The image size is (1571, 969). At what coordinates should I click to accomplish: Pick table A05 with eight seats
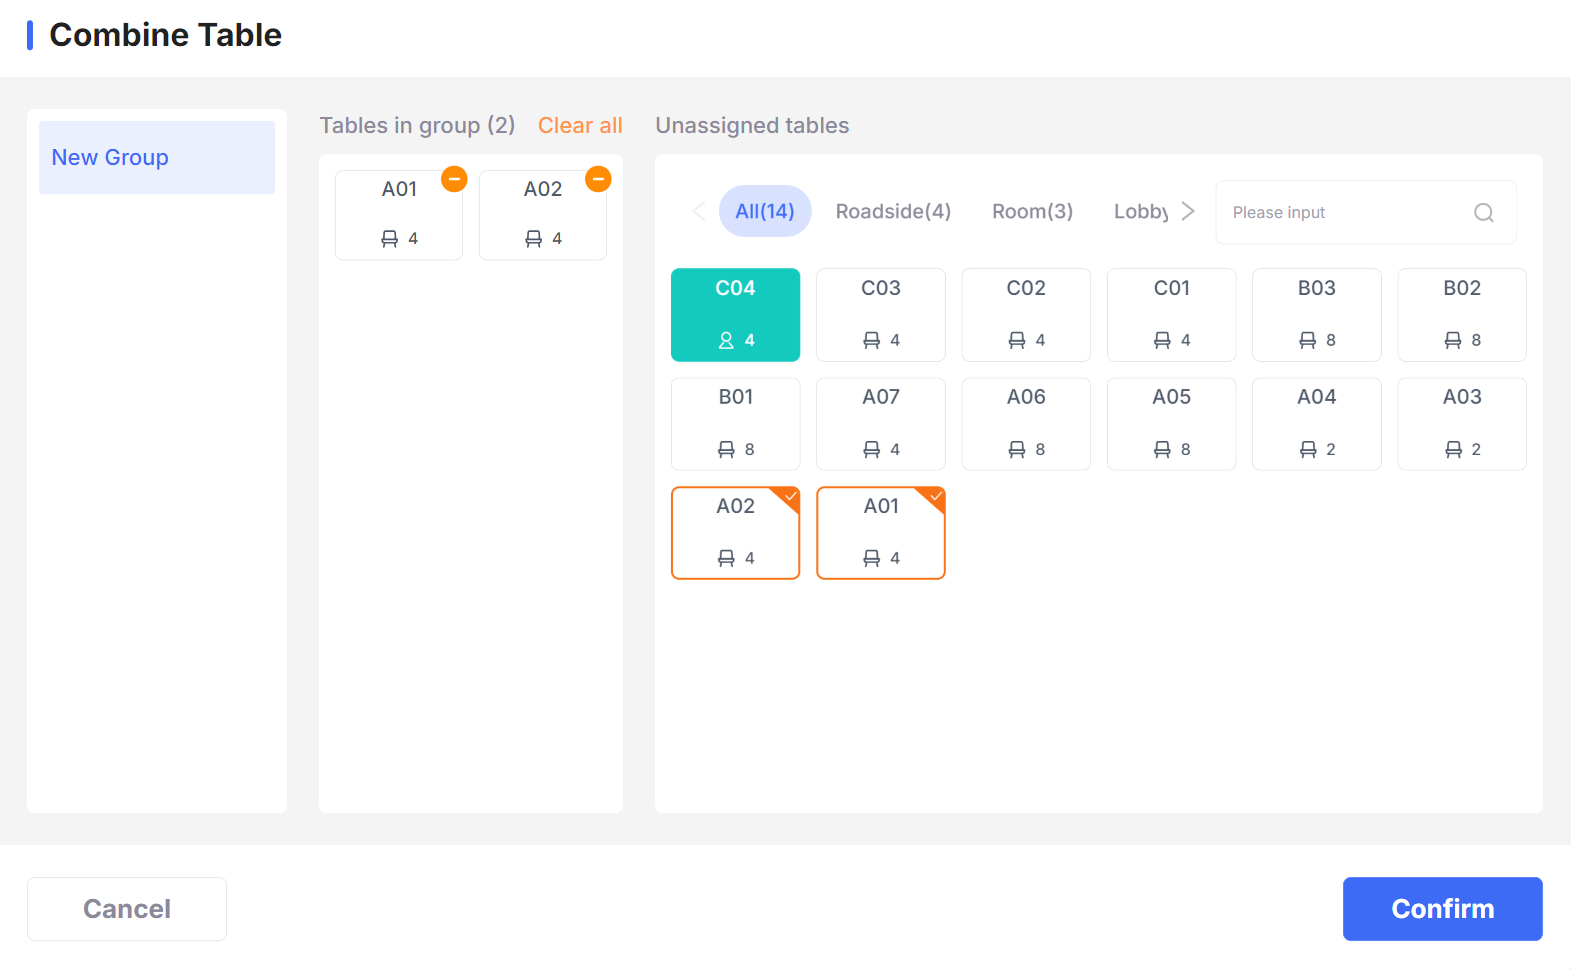coord(1171,423)
